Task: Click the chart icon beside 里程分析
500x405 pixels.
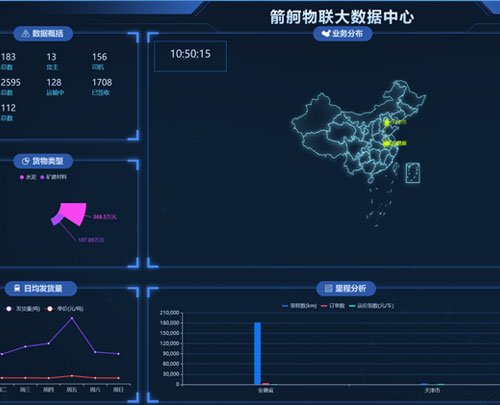Action: pyautogui.click(x=329, y=288)
